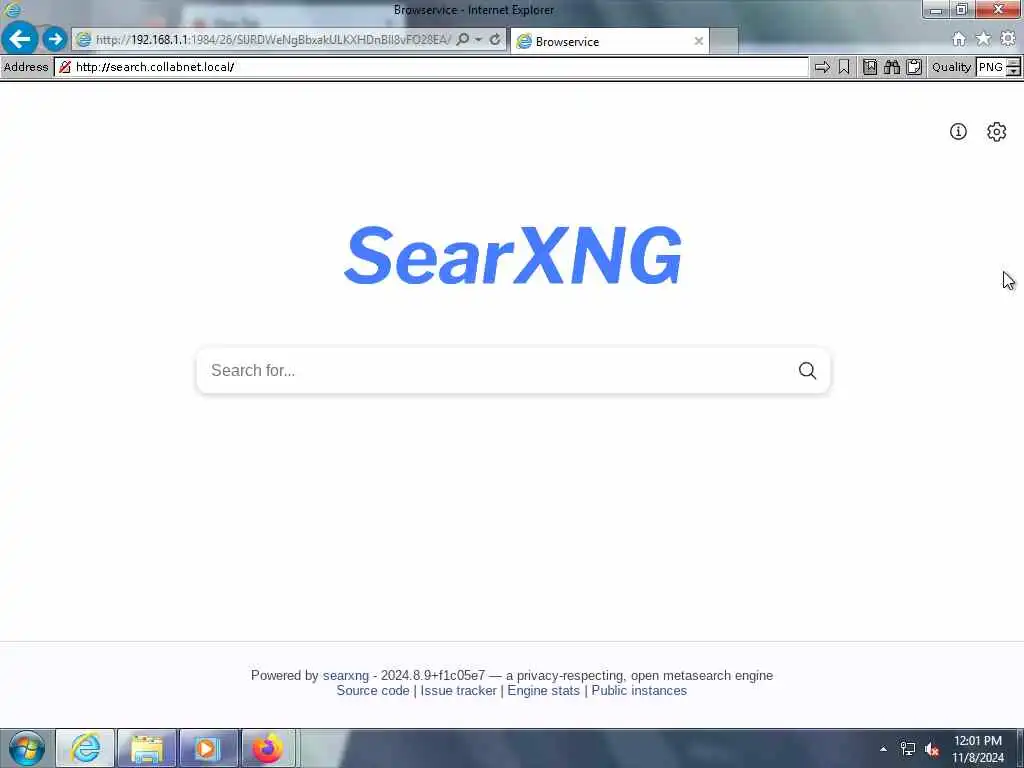Open Firefox from the taskbar

[268, 748]
